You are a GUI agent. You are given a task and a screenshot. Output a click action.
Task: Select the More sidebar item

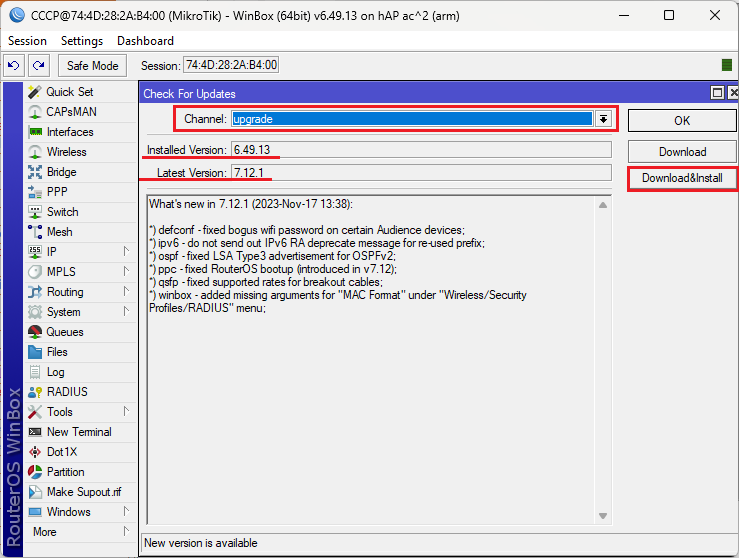81,532
